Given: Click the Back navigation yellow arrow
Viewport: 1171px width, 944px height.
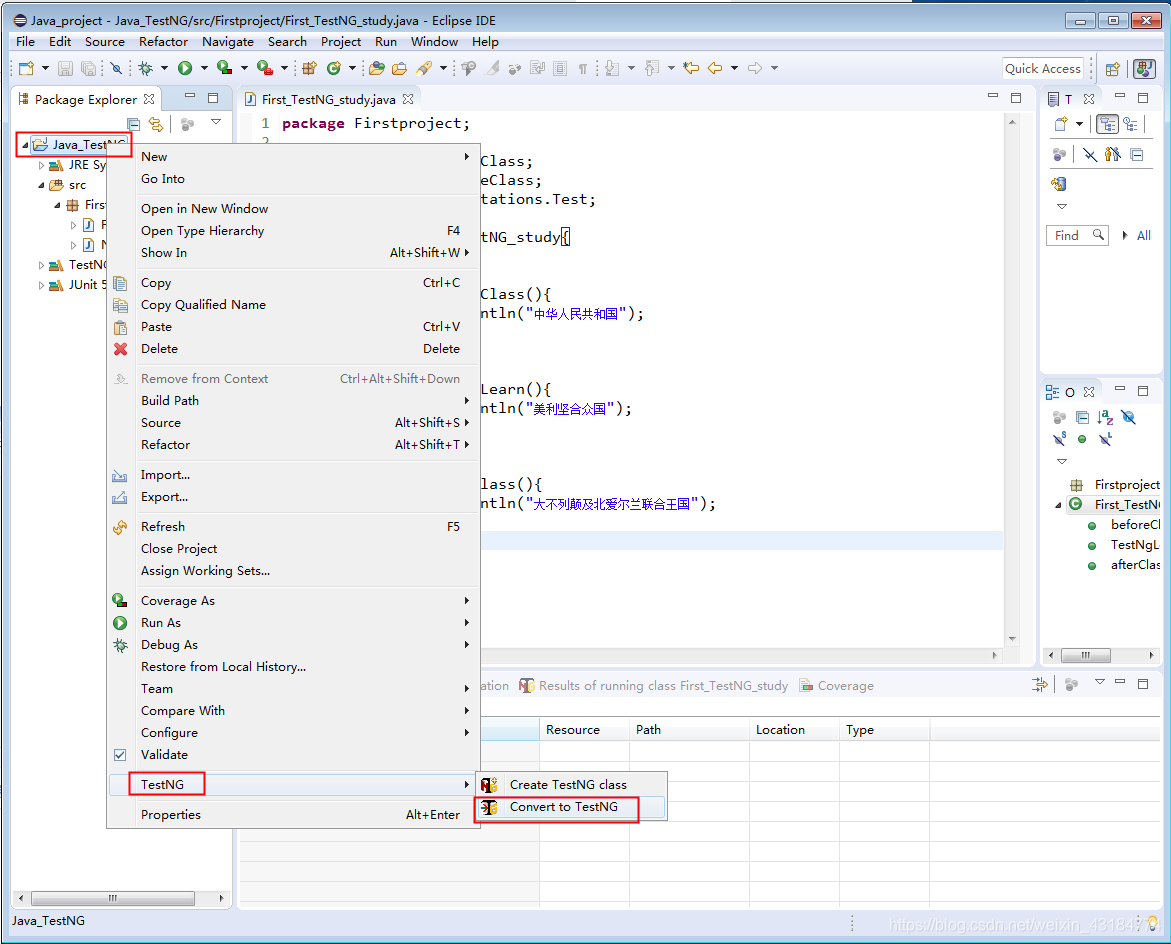Looking at the screenshot, I should 715,68.
